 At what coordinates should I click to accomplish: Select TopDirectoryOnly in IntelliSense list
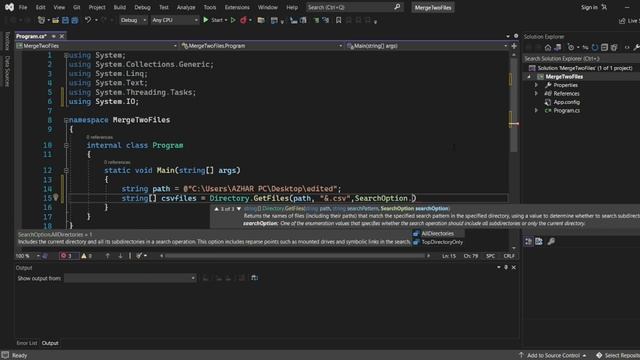[x=438, y=242]
